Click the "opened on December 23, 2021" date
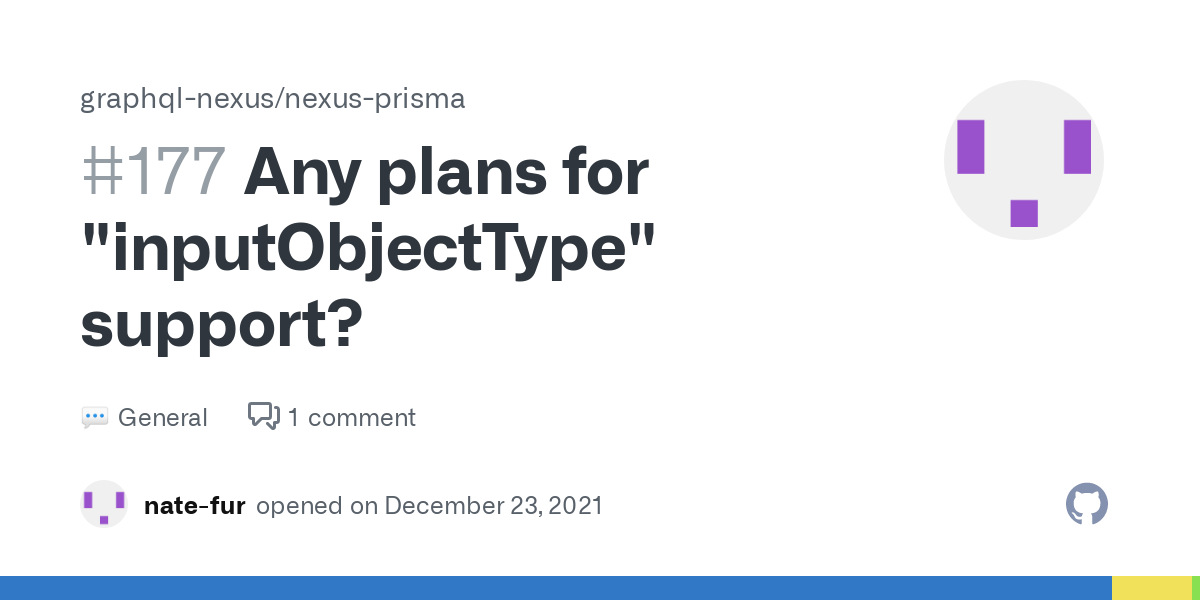 [x=430, y=505]
